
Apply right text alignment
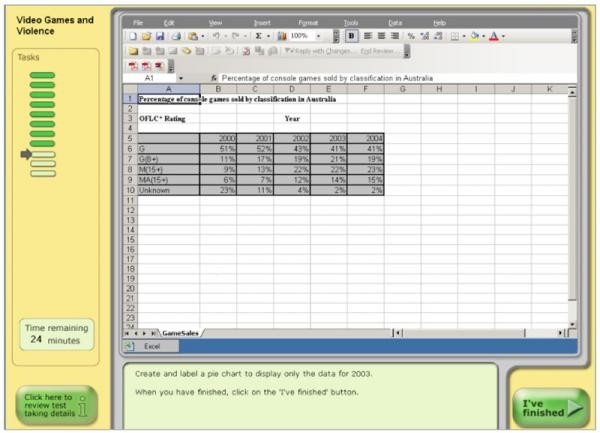click(x=395, y=36)
